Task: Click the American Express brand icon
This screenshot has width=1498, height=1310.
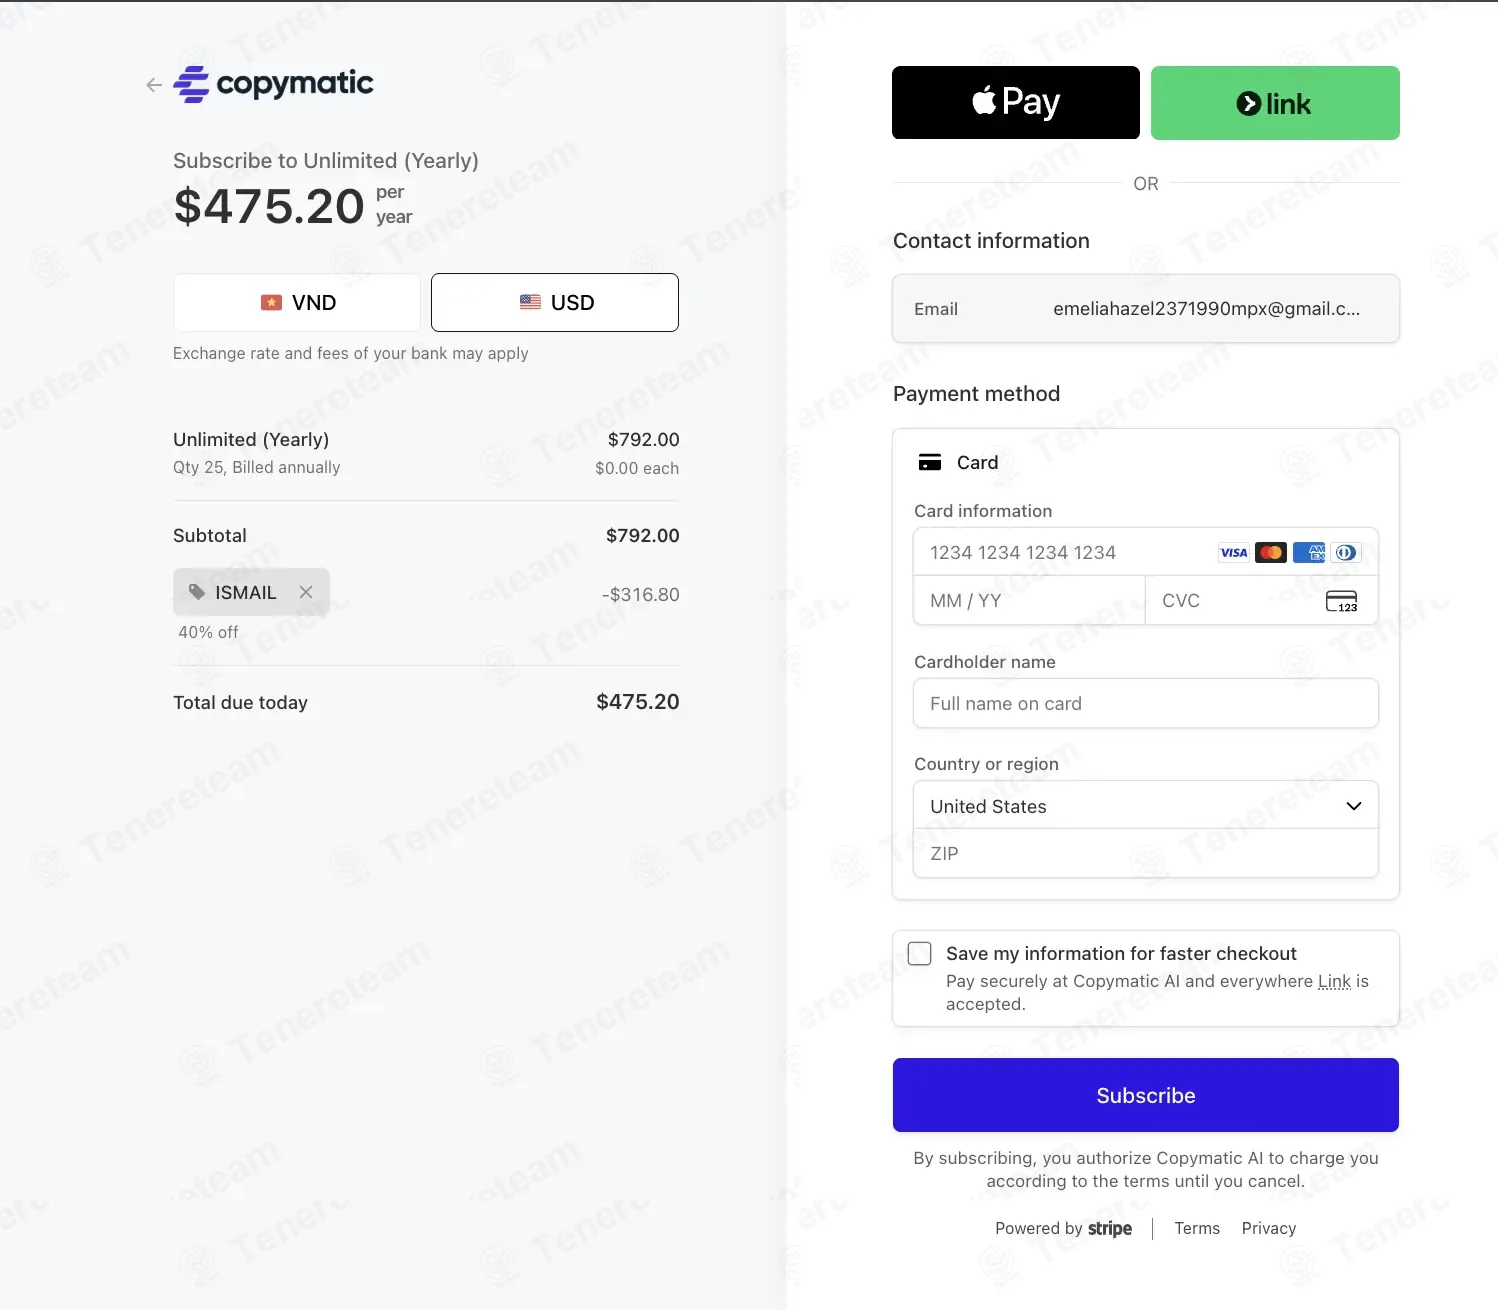Action: click(x=1309, y=552)
